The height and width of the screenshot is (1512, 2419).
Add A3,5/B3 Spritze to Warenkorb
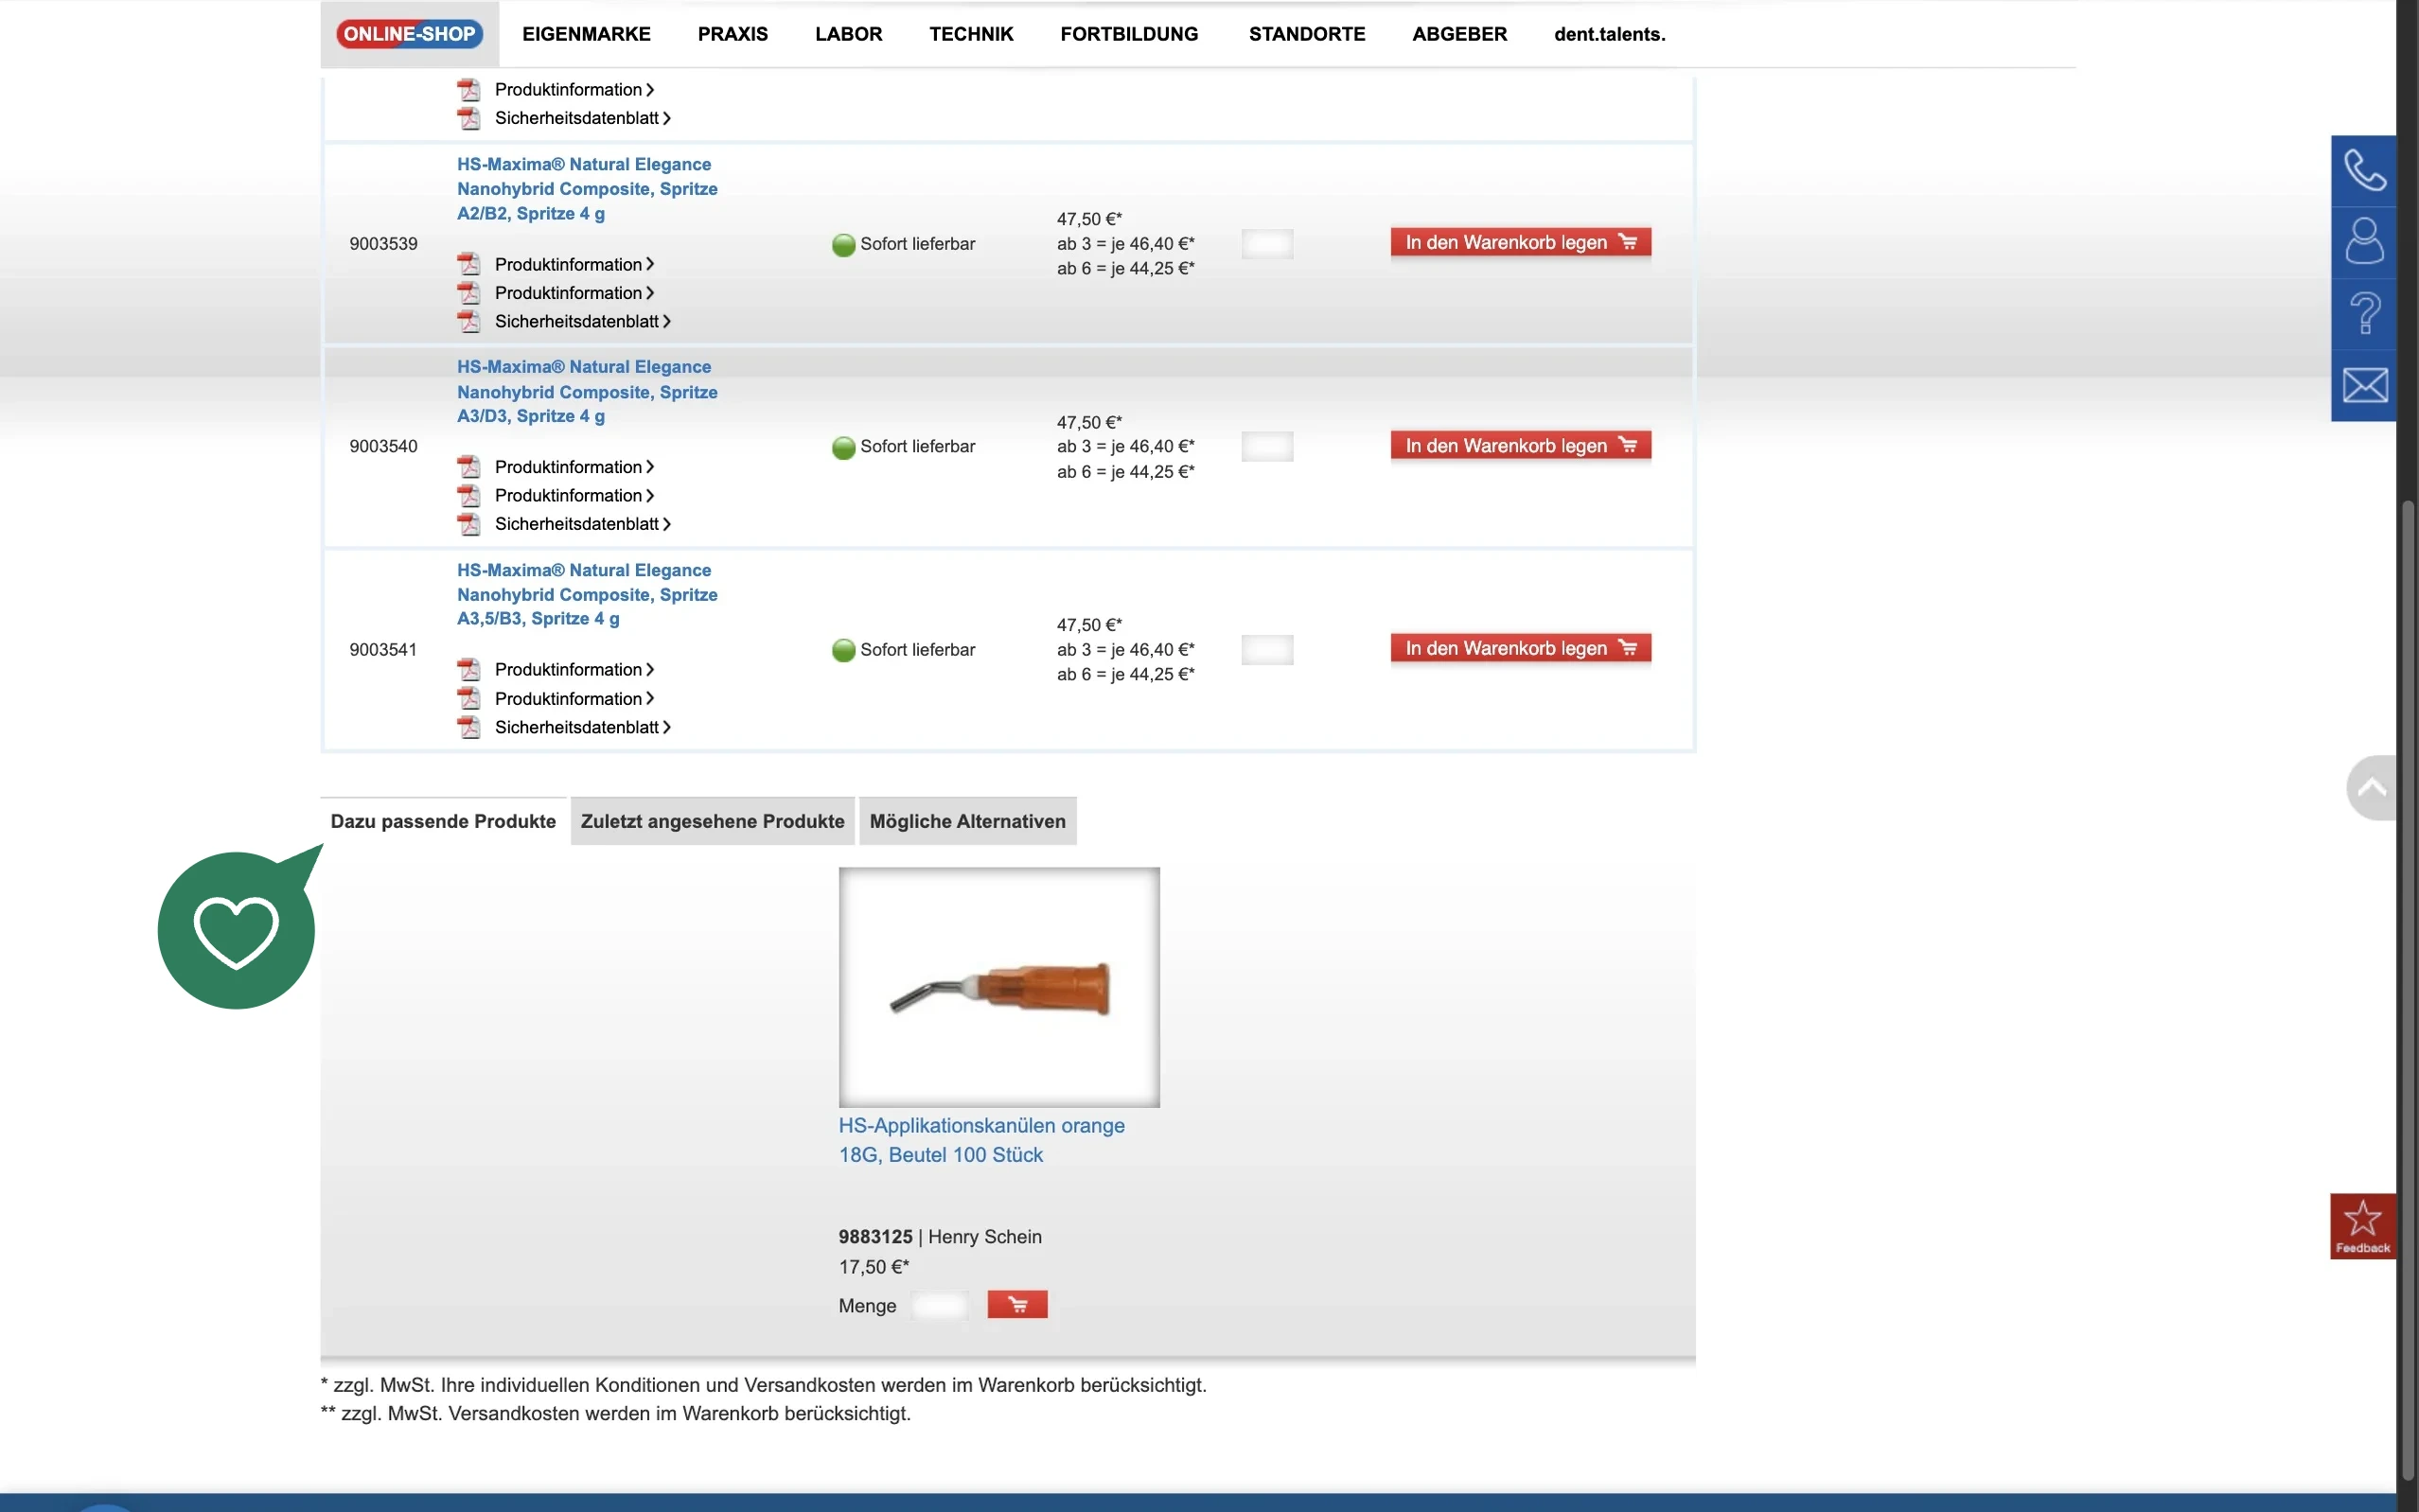click(x=1520, y=648)
